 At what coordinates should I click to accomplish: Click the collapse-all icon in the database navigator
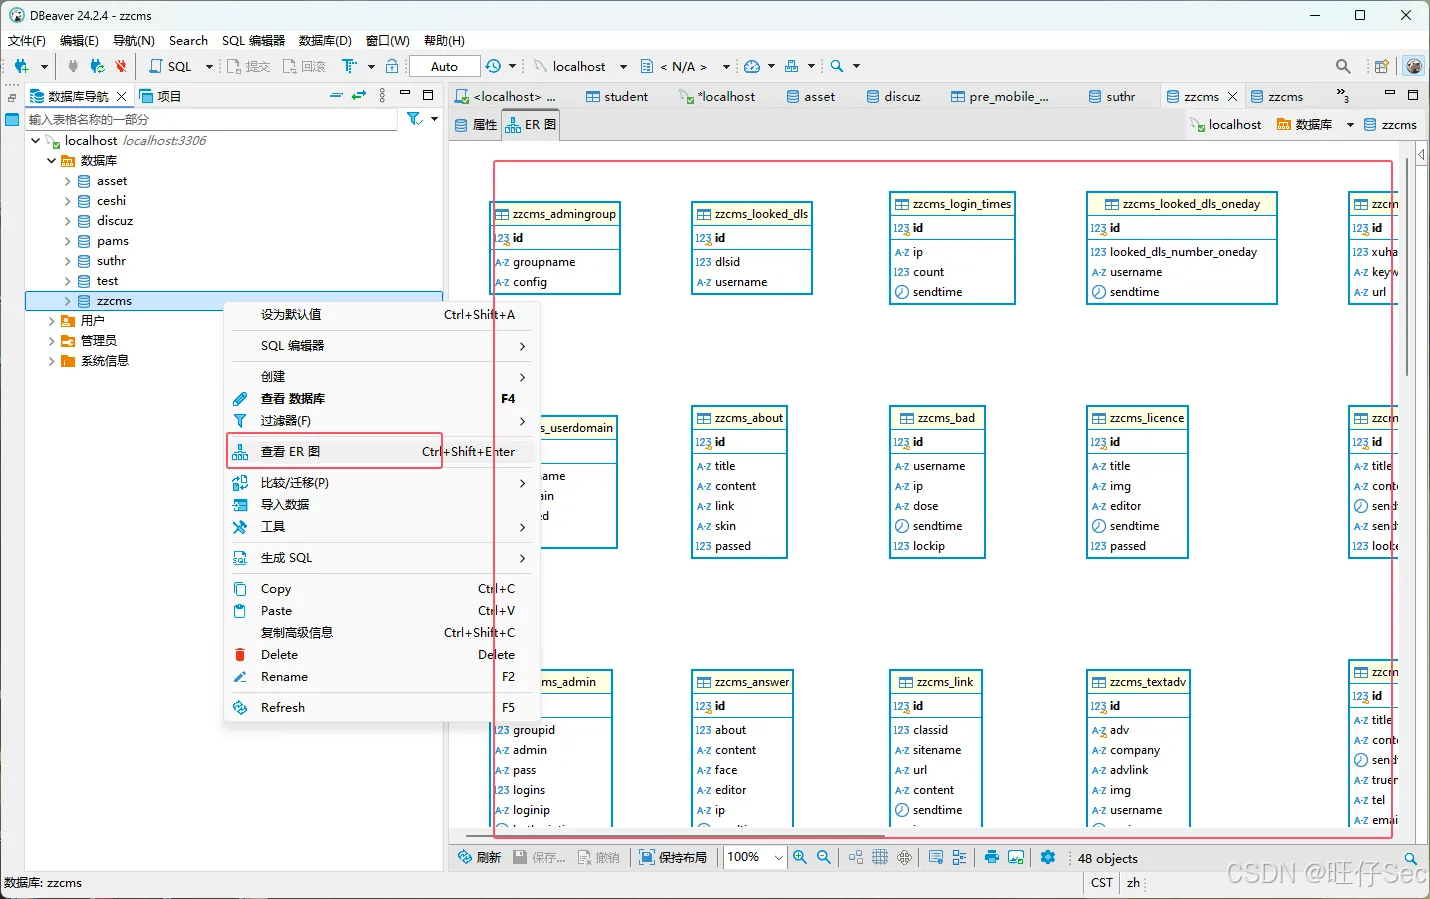[336, 96]
